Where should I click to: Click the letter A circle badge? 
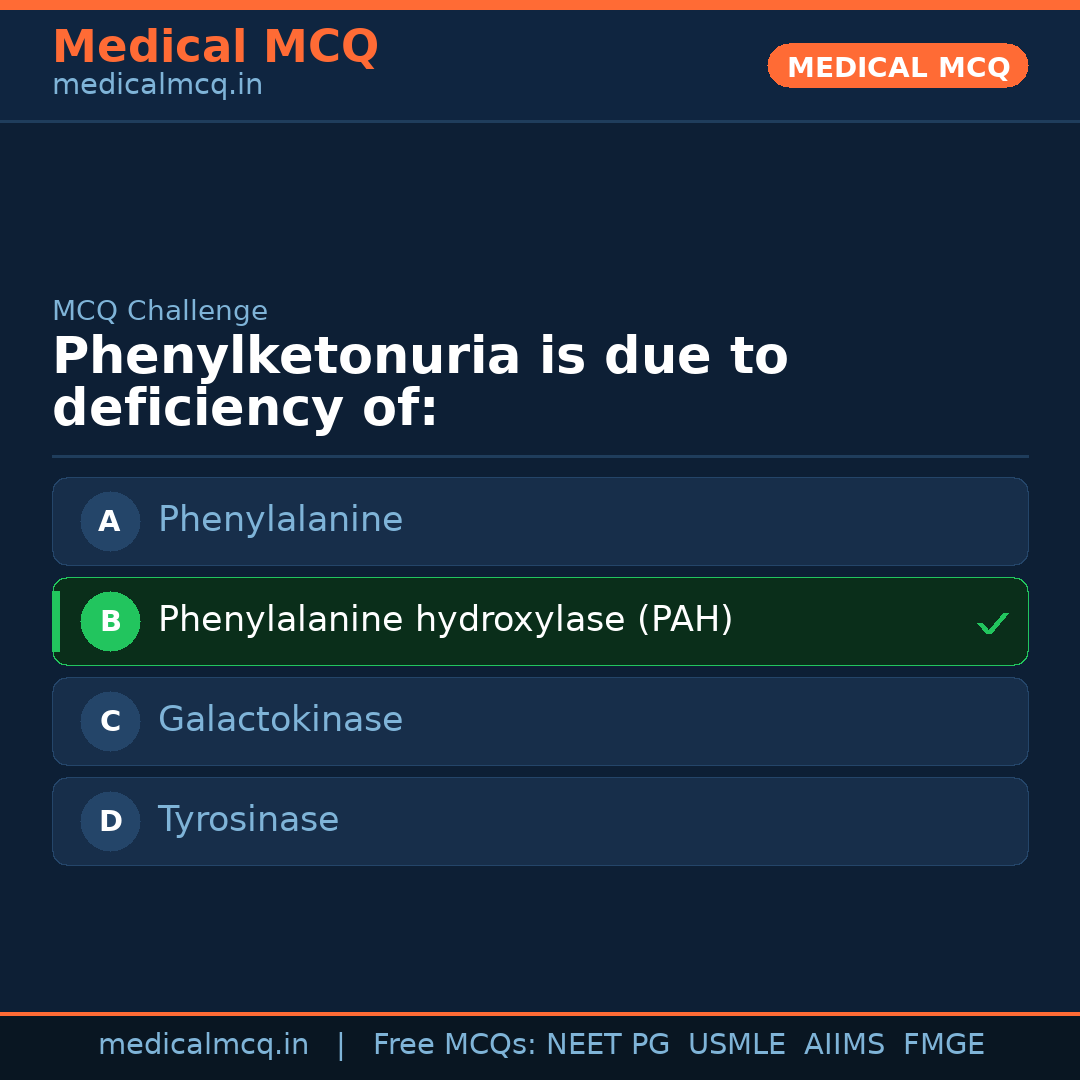pyautogui.click(x=110, y=521)
